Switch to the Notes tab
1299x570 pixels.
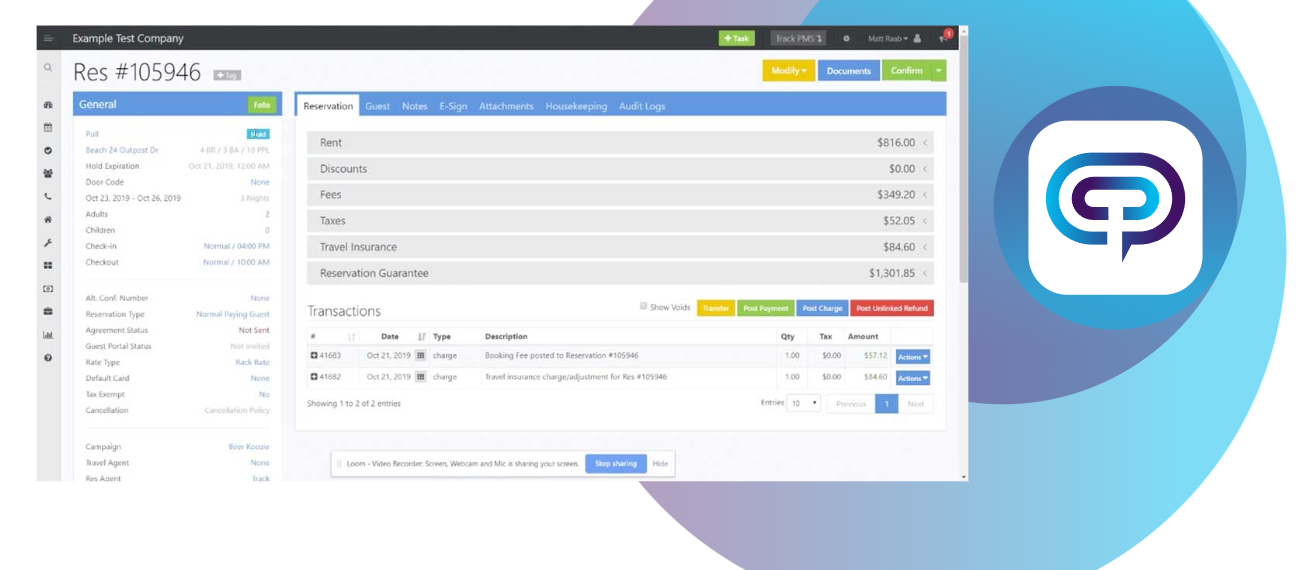coord(415,106)
